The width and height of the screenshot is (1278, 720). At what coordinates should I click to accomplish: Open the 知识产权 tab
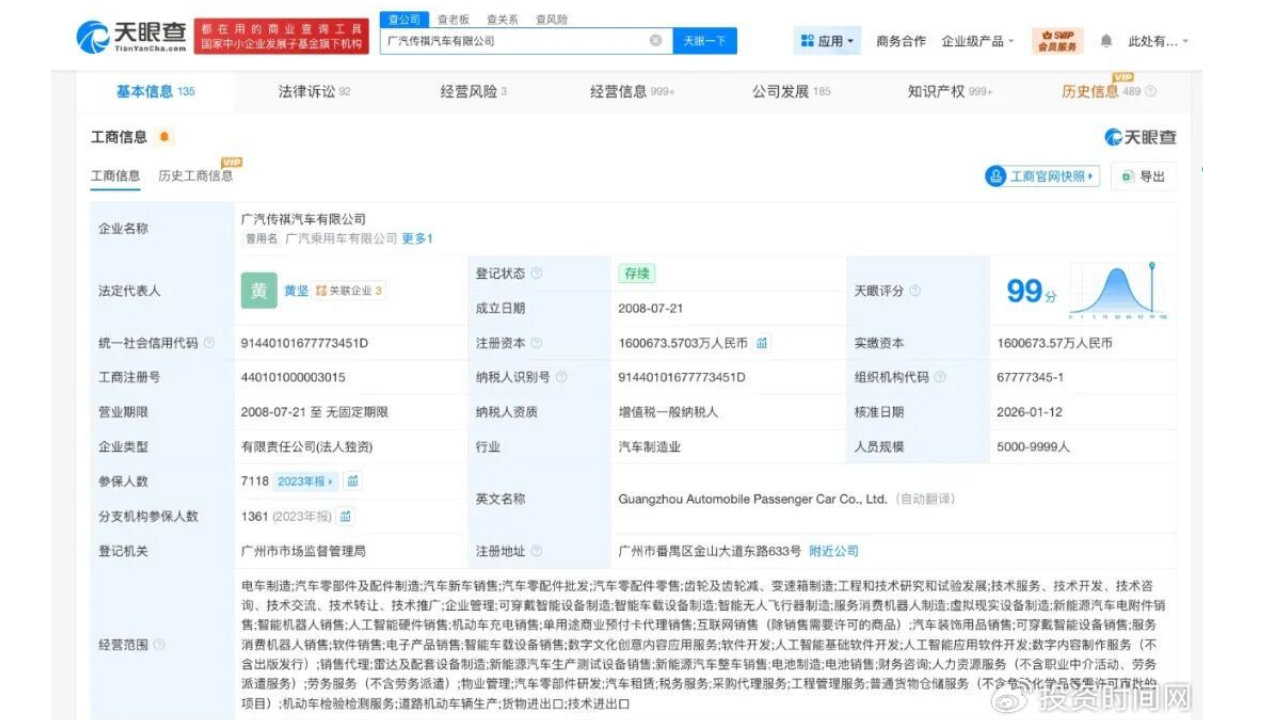(937, 90)
